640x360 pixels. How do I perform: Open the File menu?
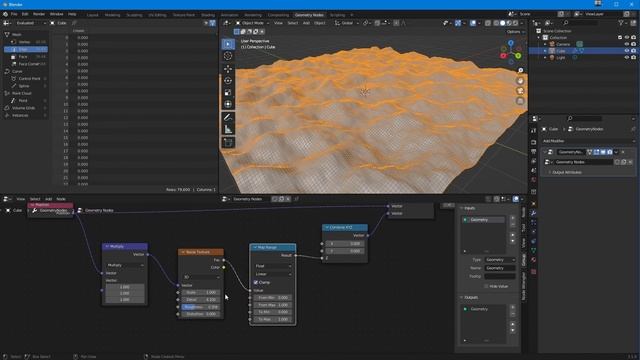tap(14, 14)
